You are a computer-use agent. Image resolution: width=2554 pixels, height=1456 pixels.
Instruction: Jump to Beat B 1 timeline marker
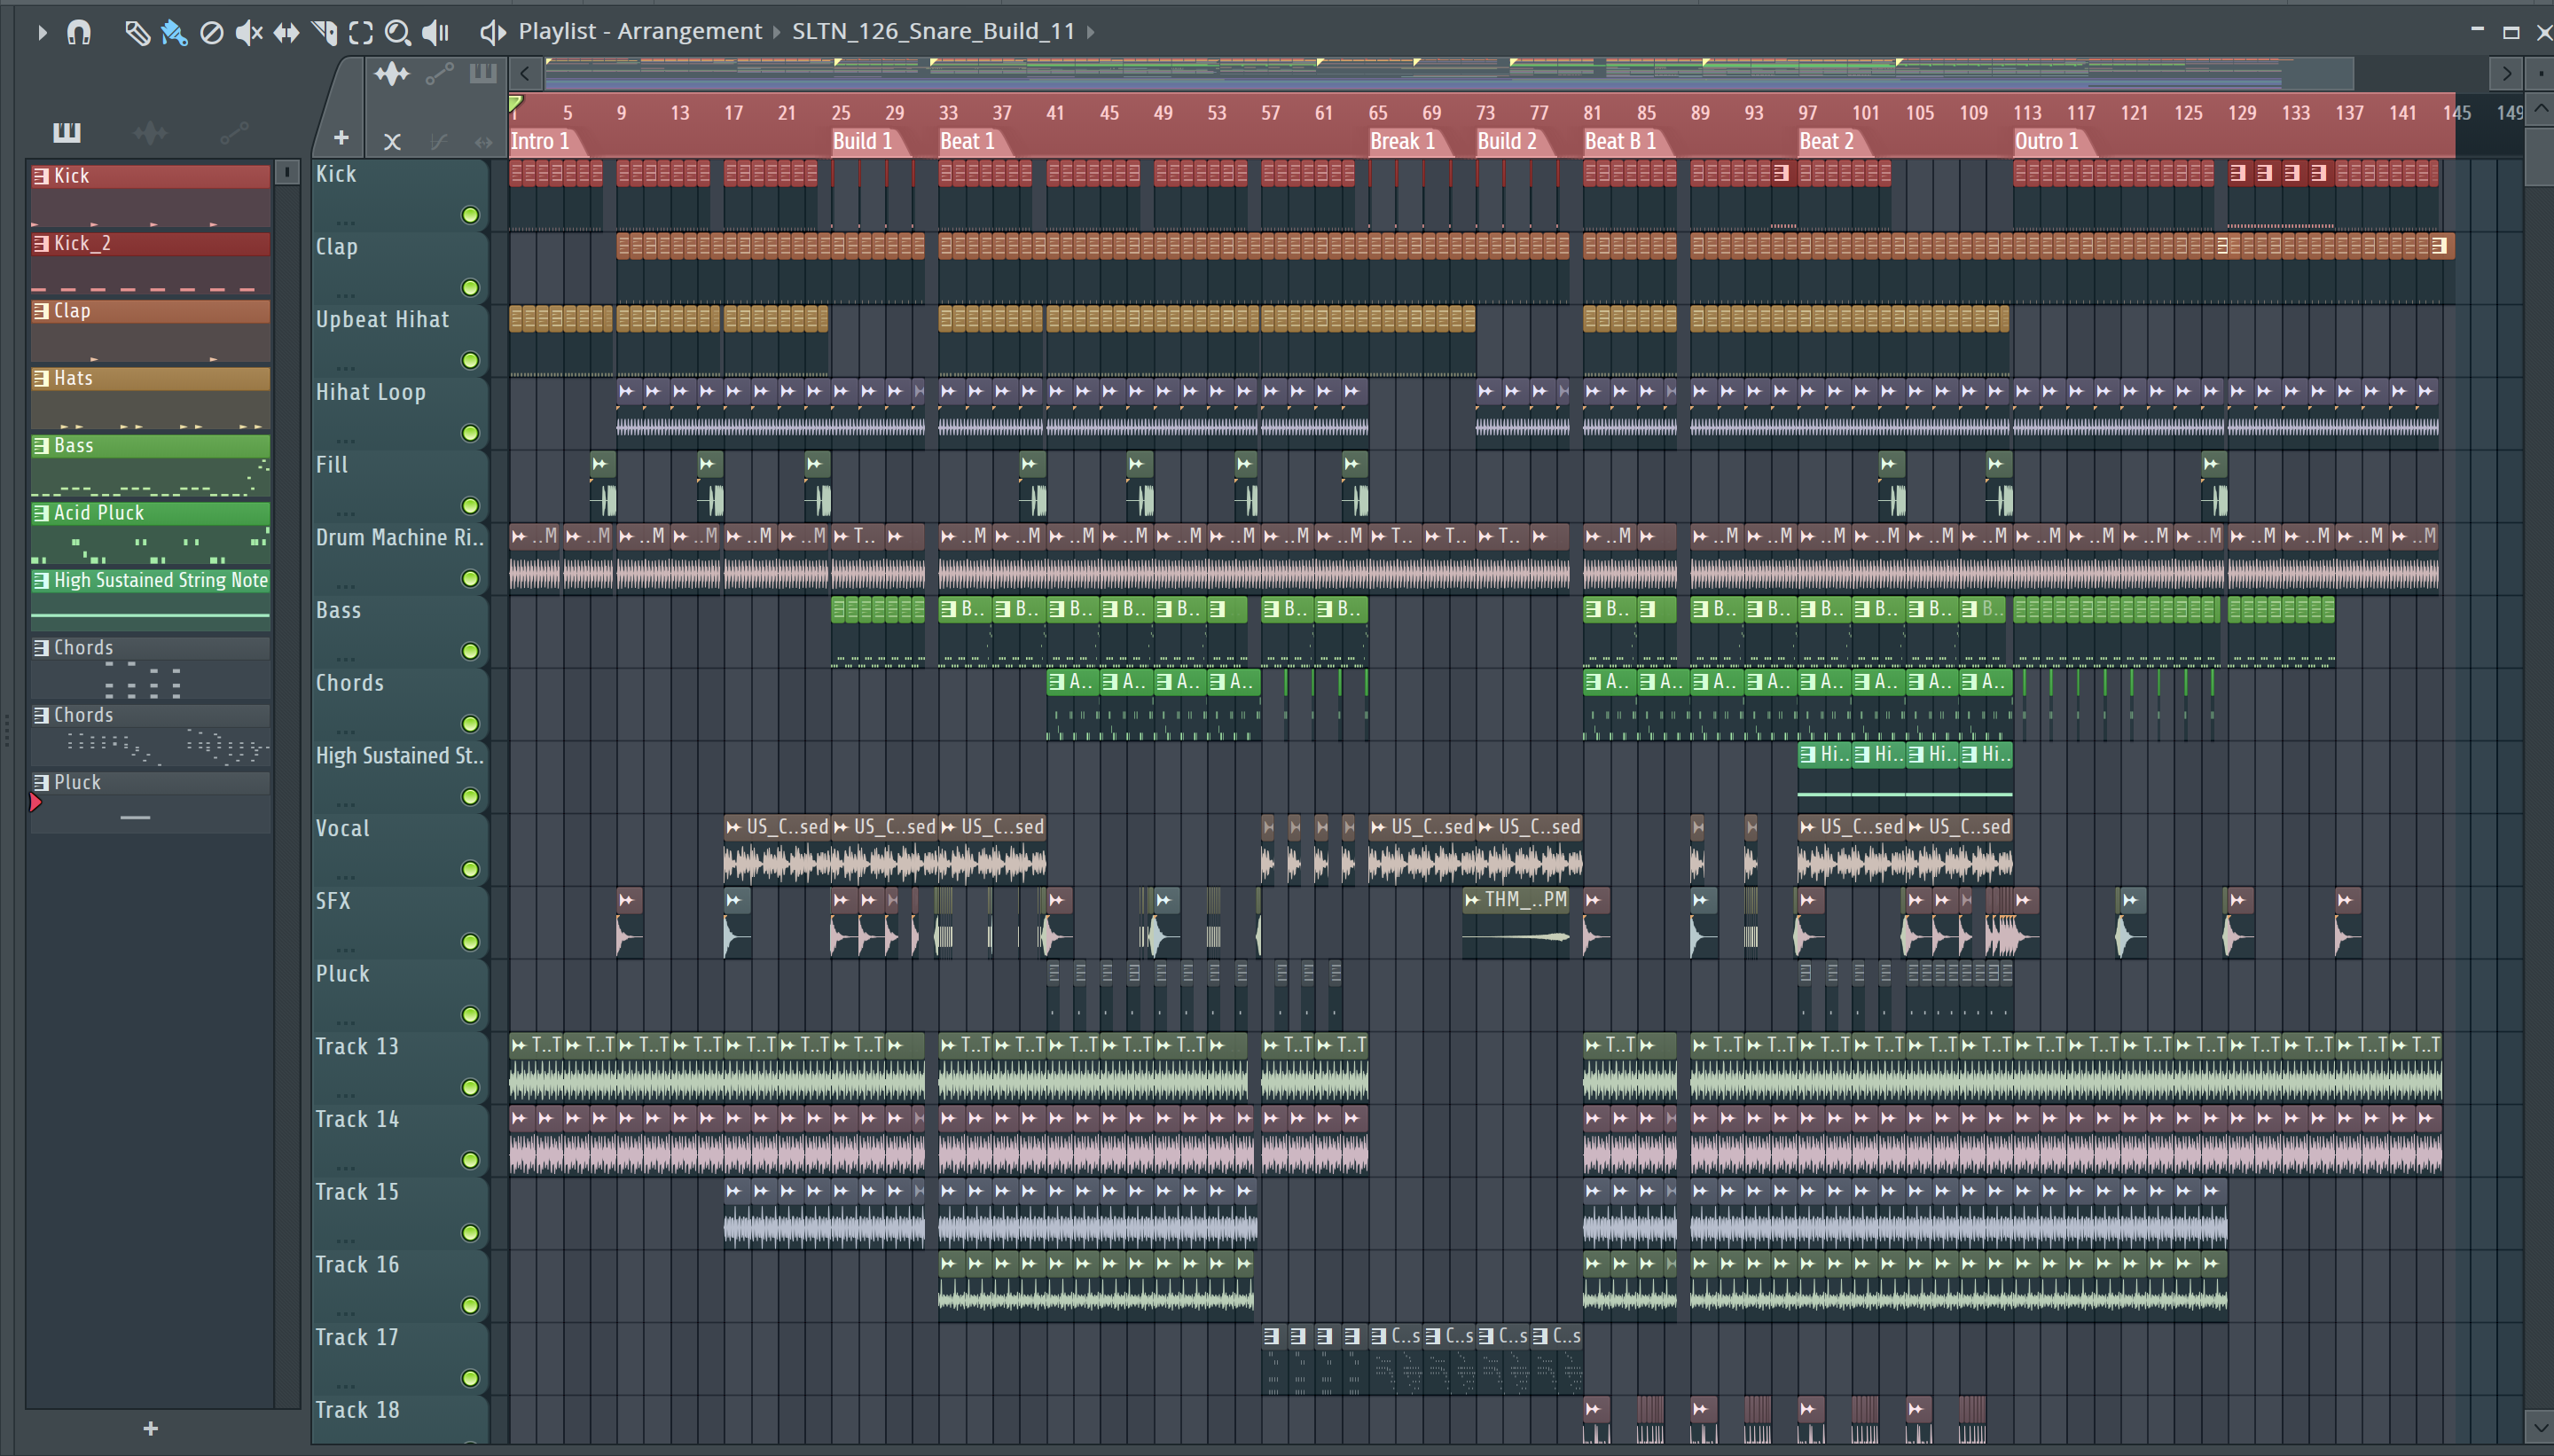pos(1620,141)
